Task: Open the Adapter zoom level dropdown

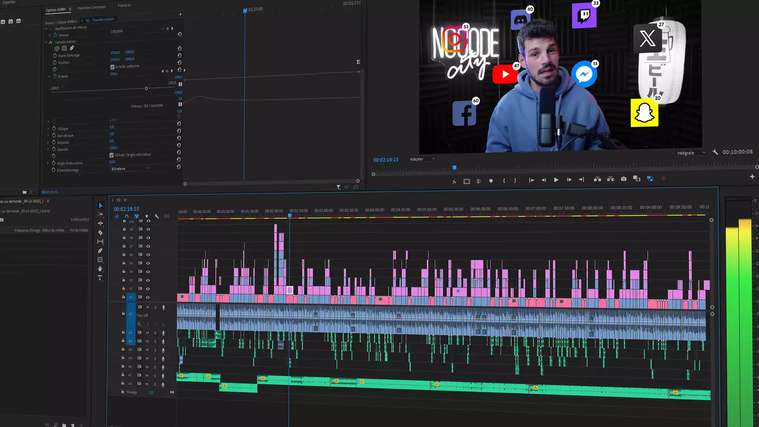Action: pos(422,159)
